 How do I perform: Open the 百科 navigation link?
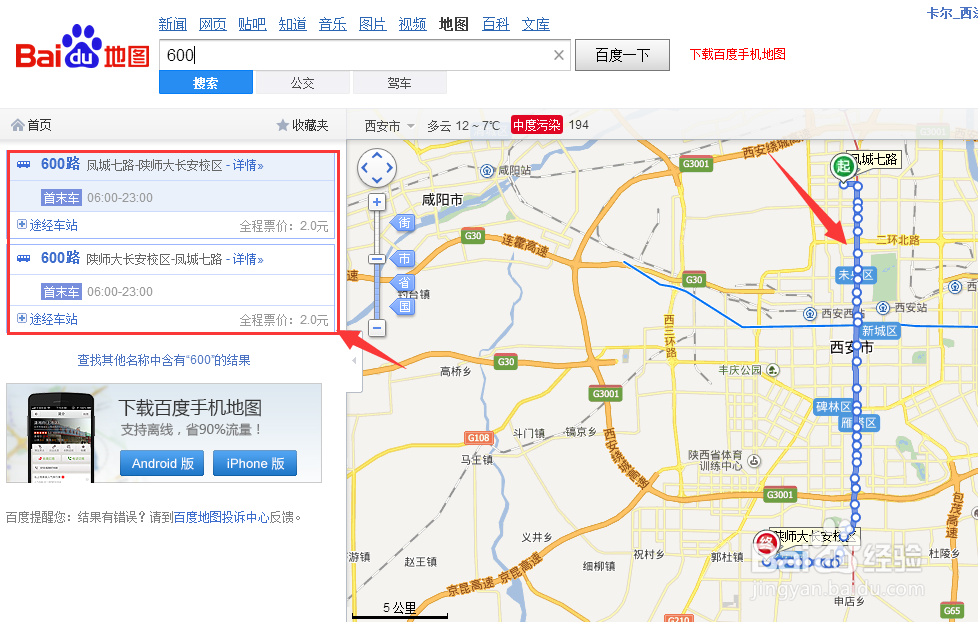(x=496, y=24)
